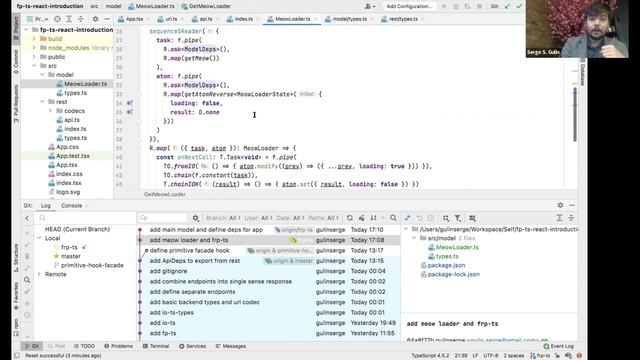Click the Event Log icon in status bar
This screenshot has width=640, height=360.
[x=546, y=346]
